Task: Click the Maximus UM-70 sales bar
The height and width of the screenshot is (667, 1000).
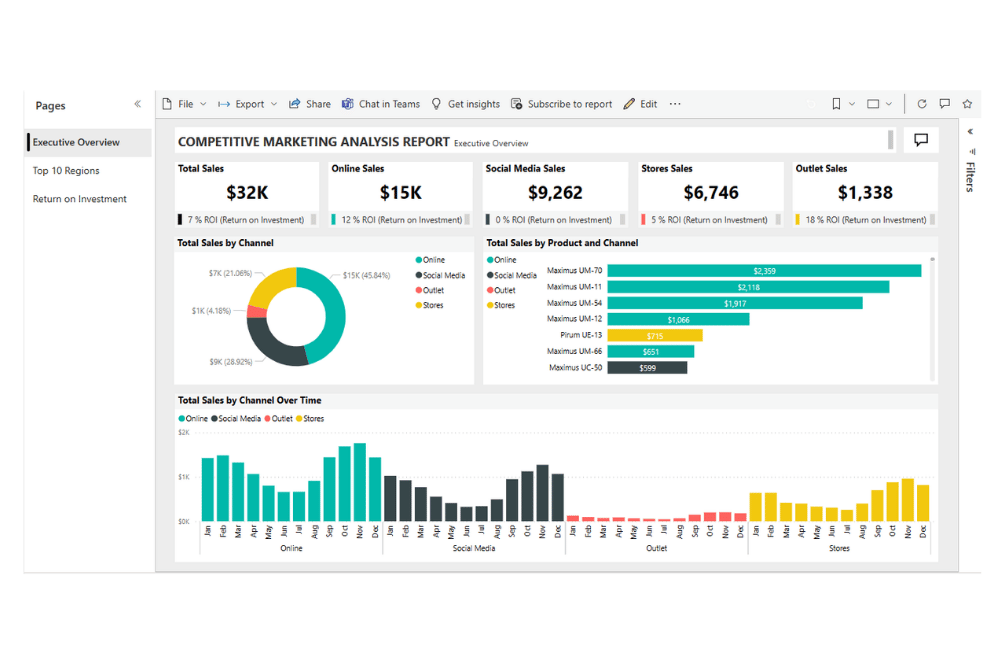Action: pyautogui.click(x=763, y=271)
